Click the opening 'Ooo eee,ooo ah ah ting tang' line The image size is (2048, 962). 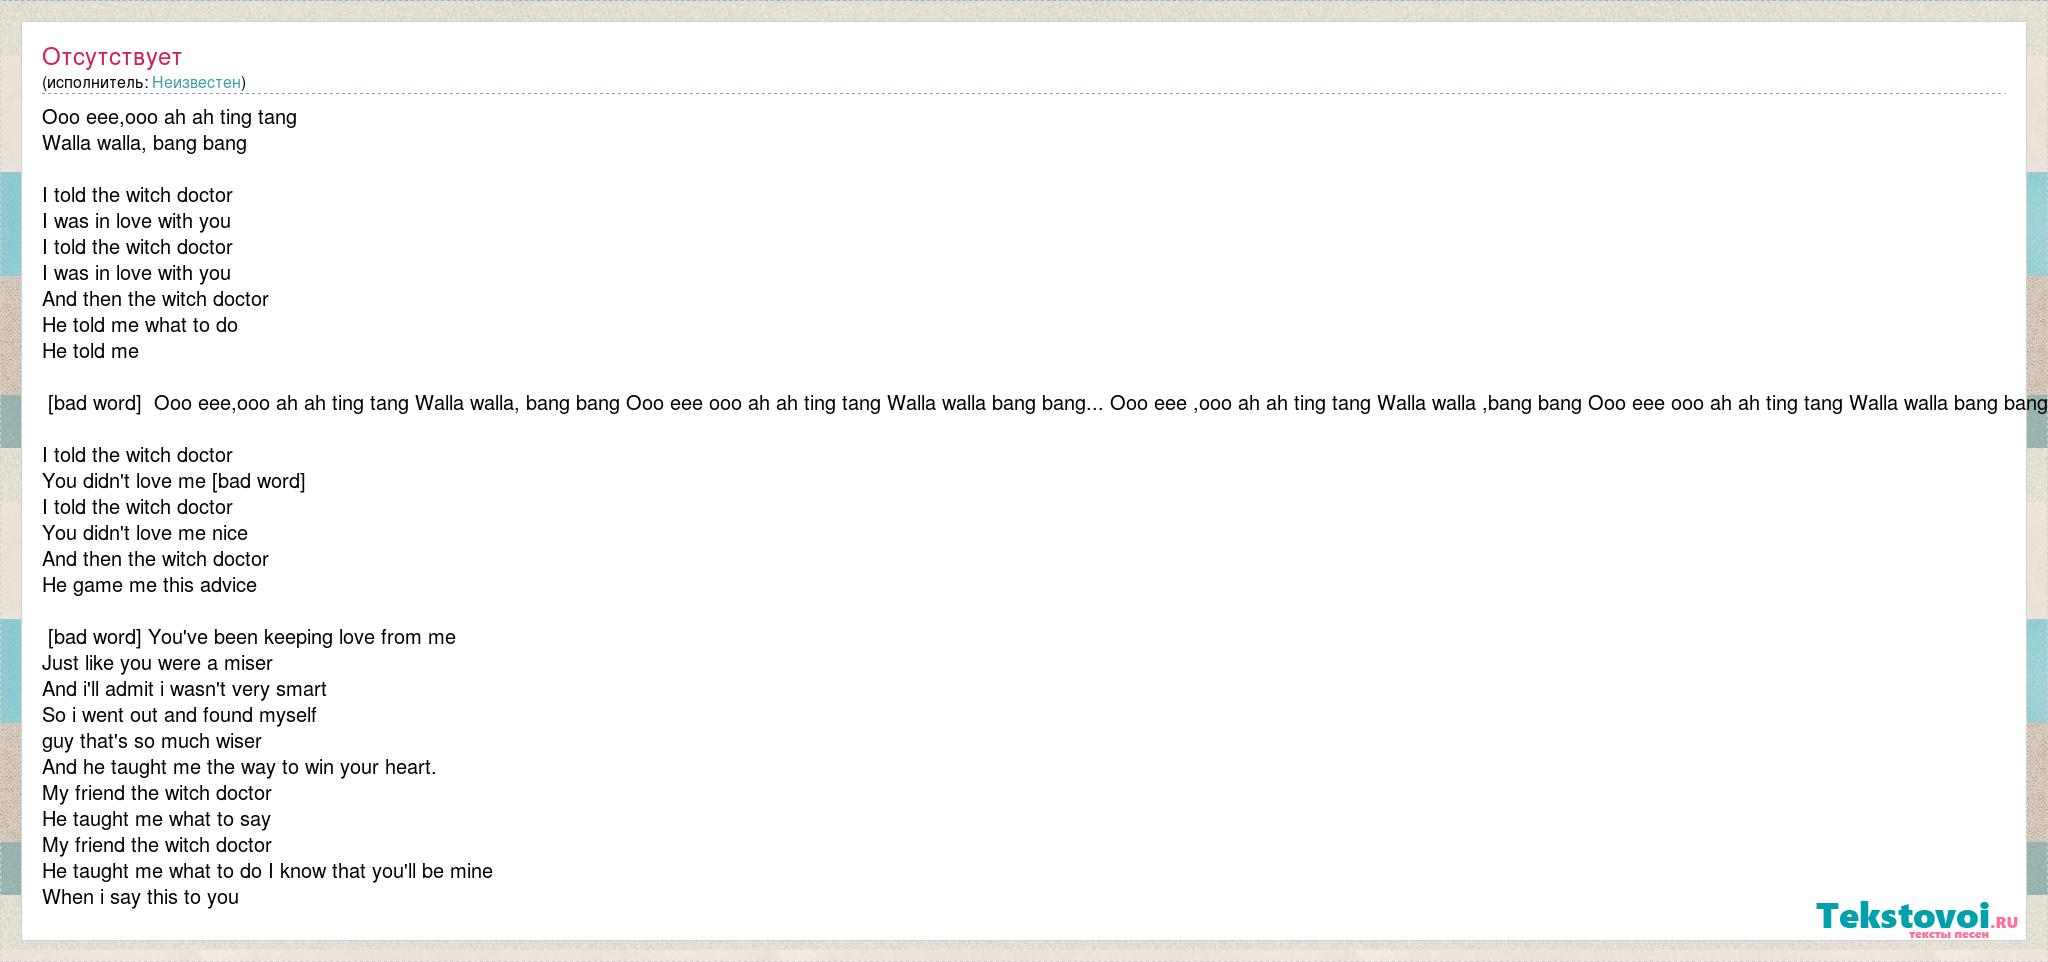[169, 117]
